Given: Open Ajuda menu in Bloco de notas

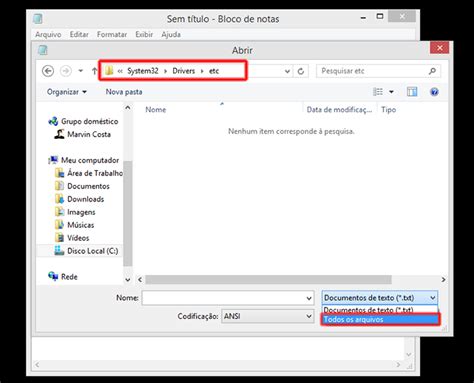Looking at the screenshot, I should pos(171,34).
